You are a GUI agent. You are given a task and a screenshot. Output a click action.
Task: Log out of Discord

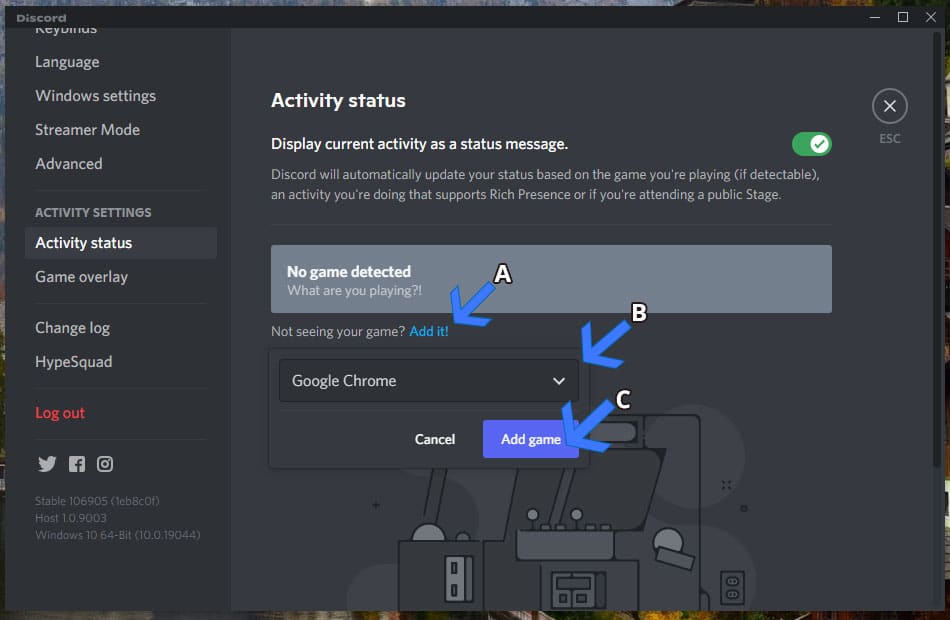coord(59,413)
